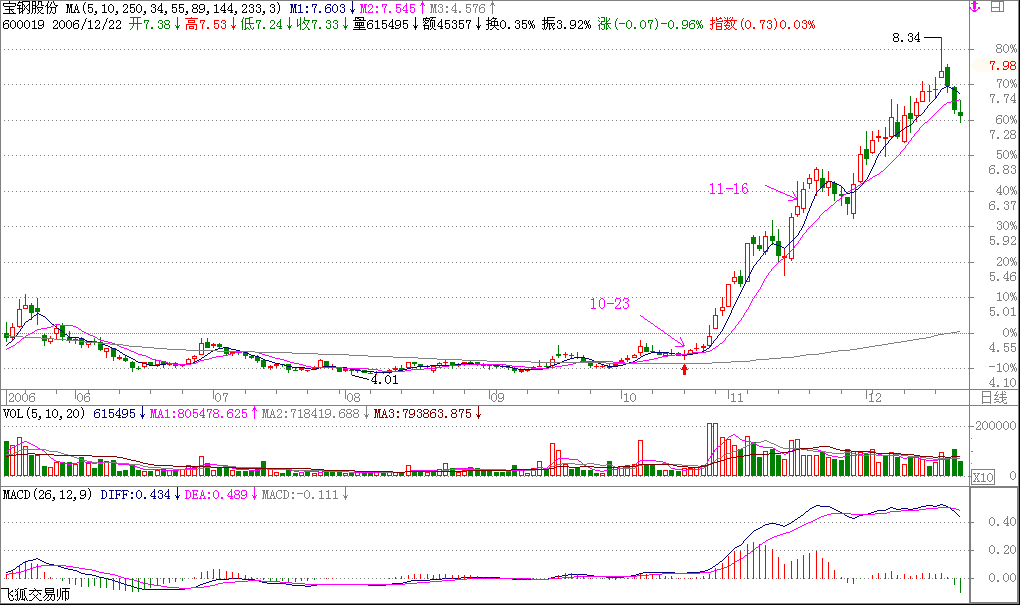The height and width of the screenshot is (605, 1020).
Task: Click the 飞狐交易师 label at bottom left
Action: click(36, 596)
